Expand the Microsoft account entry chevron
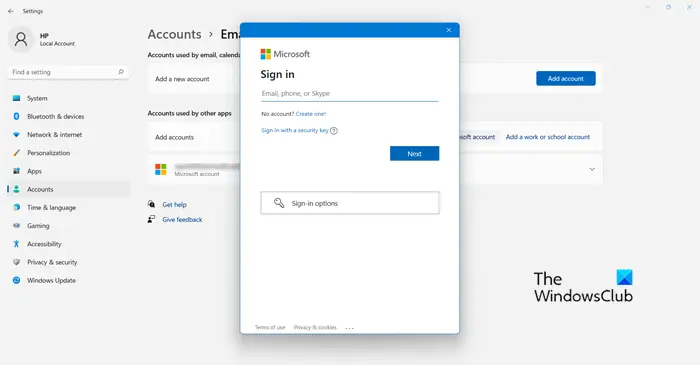The height and width of the screenshot is (365, 700). [x=592, y=170]
